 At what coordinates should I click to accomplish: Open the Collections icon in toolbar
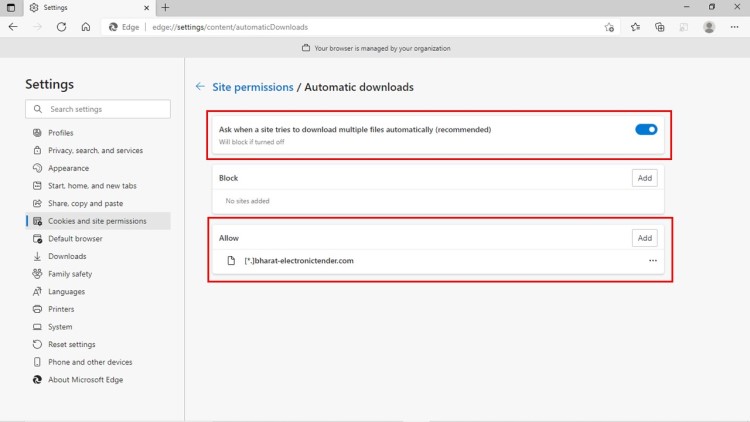pos(660,27)
